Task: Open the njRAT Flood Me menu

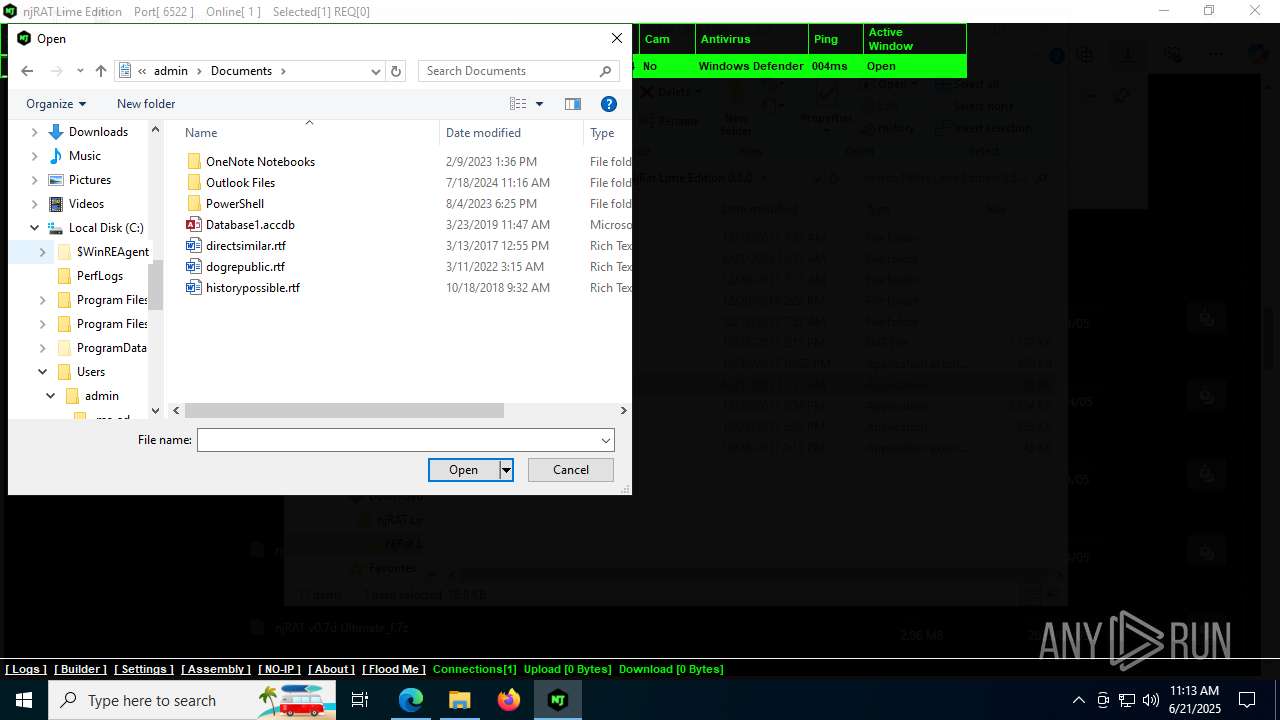Action: 394,669
